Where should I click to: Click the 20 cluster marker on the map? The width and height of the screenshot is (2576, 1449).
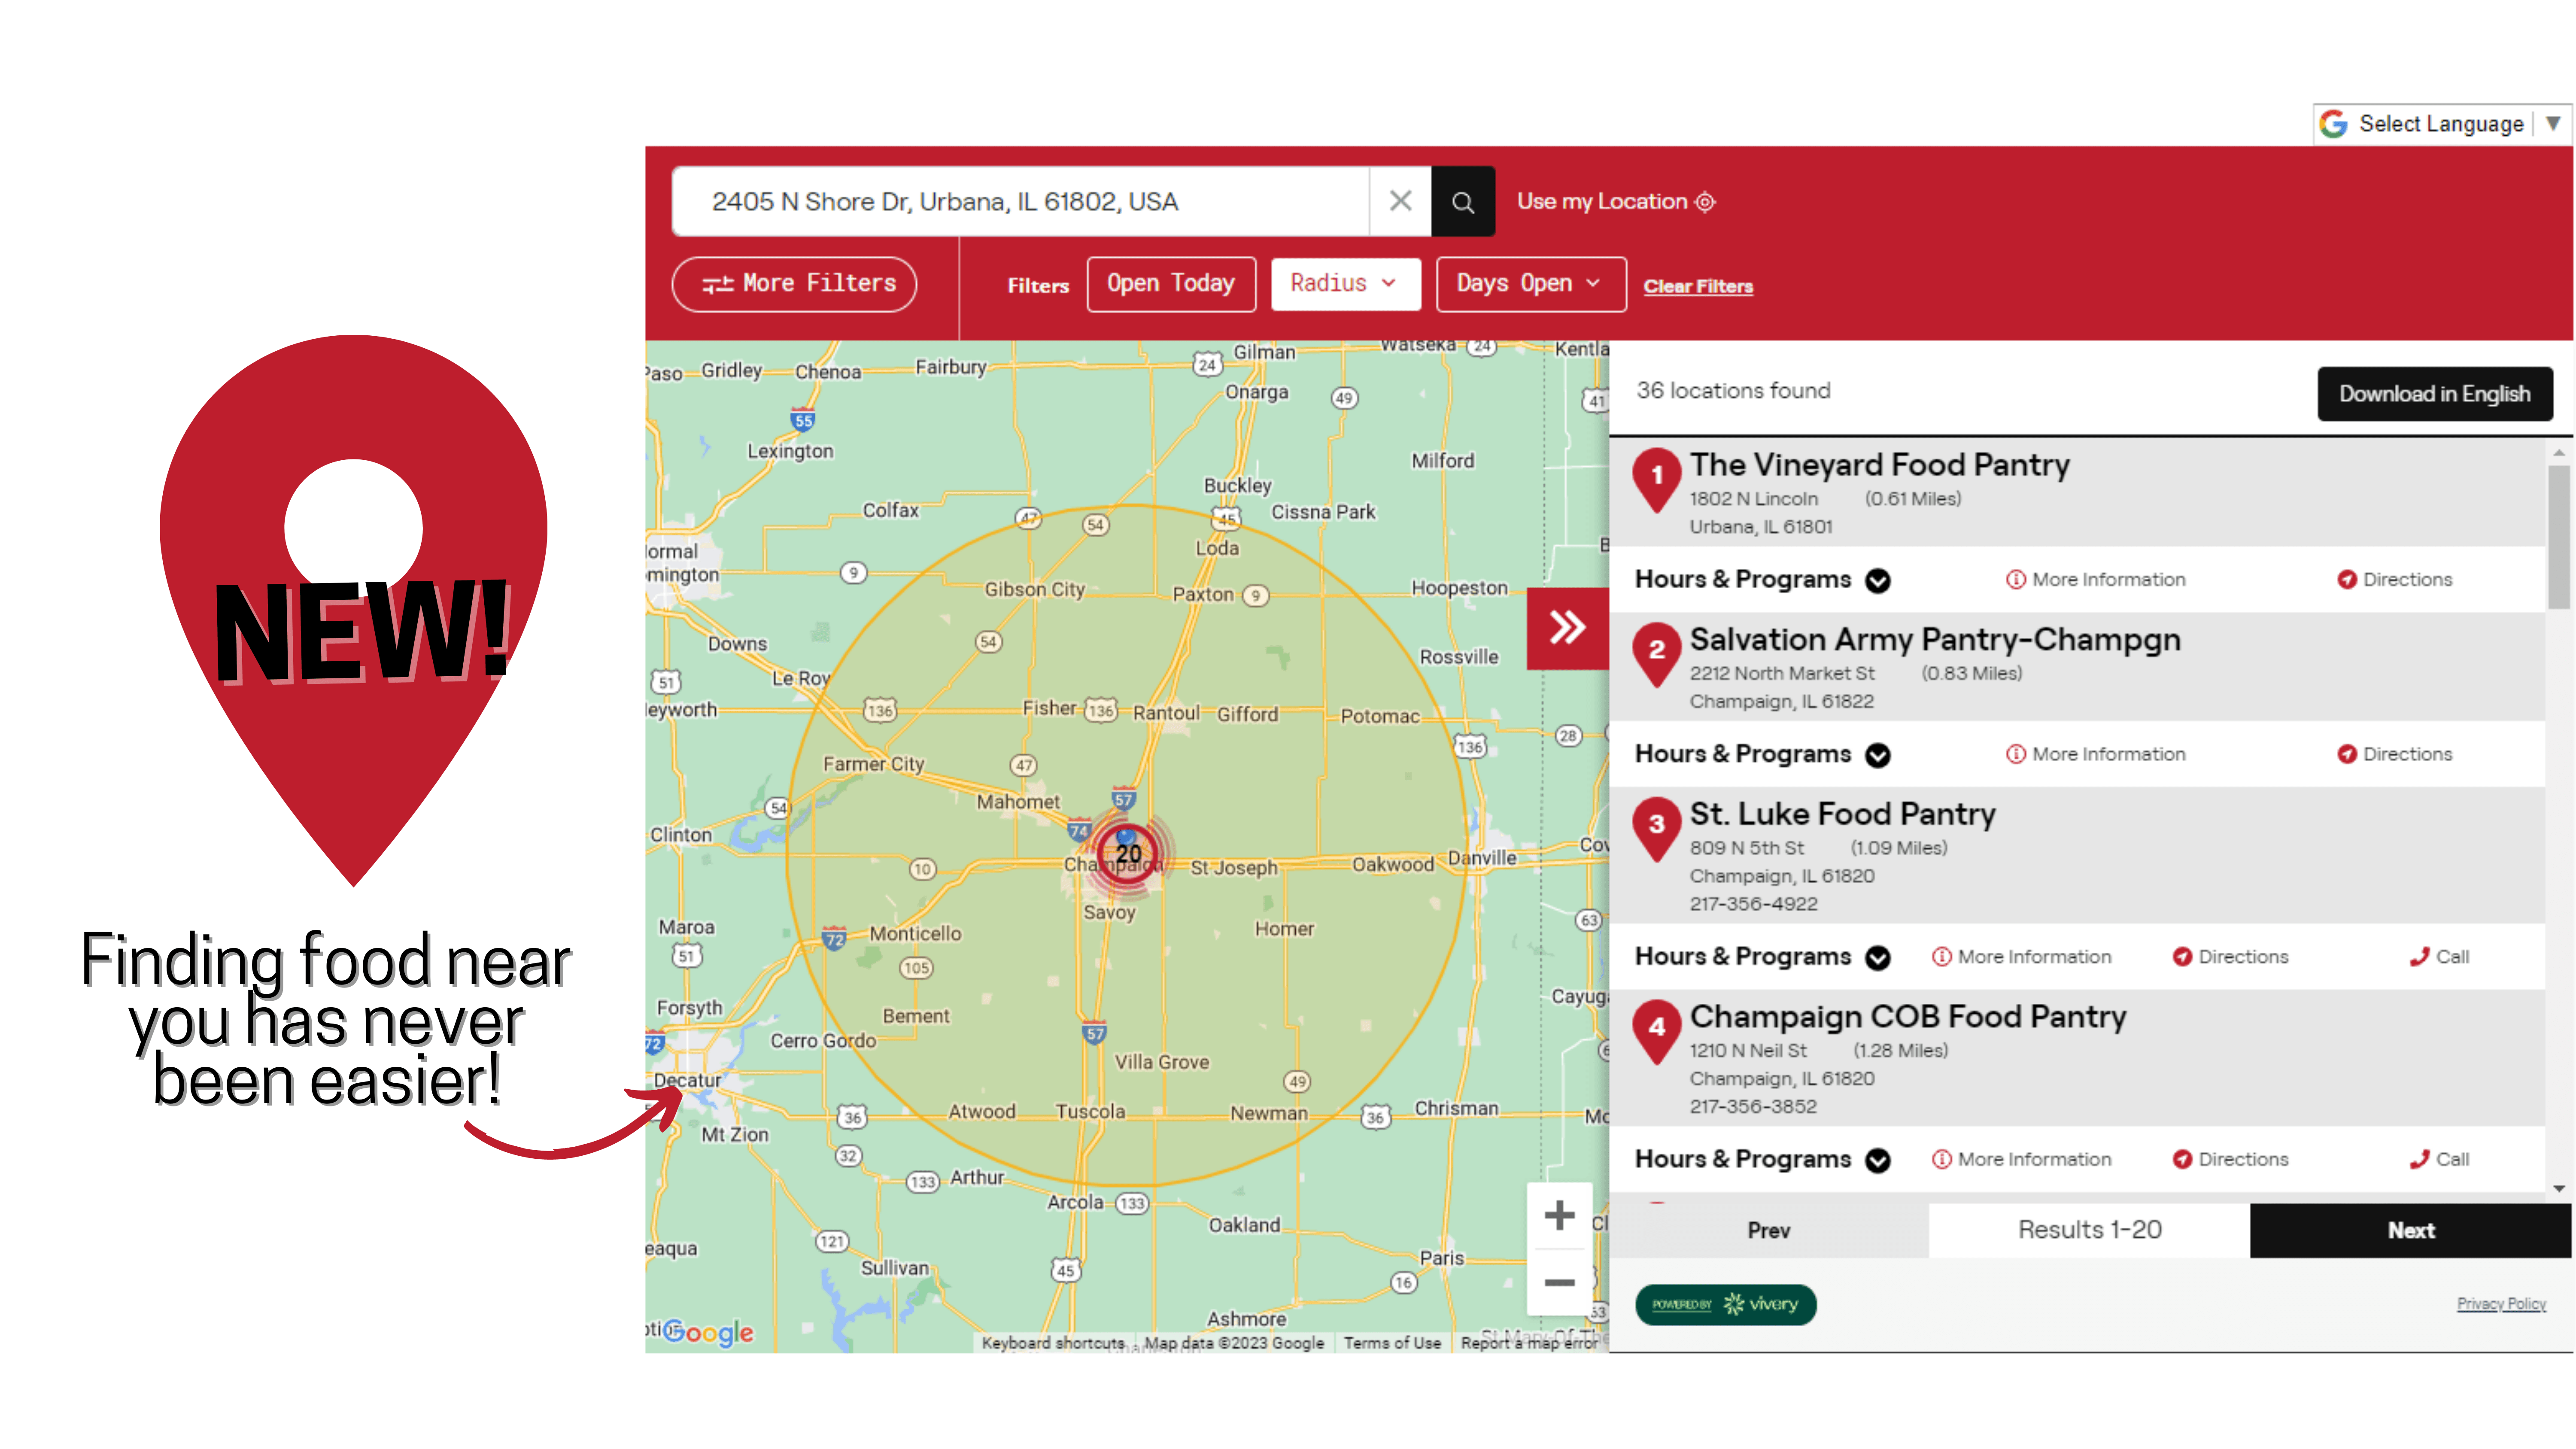coord(1128,854)
